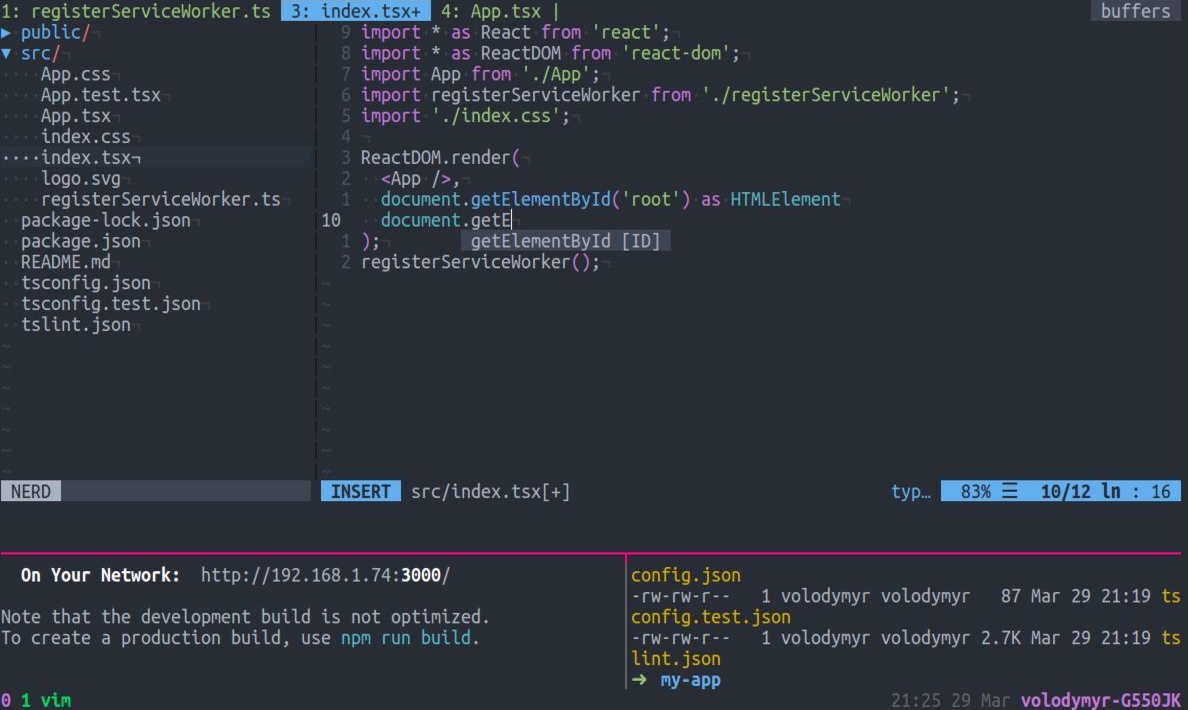Click the truncated "typ…" filetype segment
This screenshot has height=710, width=1188.
pyautogui.click(x=911, y=490)
